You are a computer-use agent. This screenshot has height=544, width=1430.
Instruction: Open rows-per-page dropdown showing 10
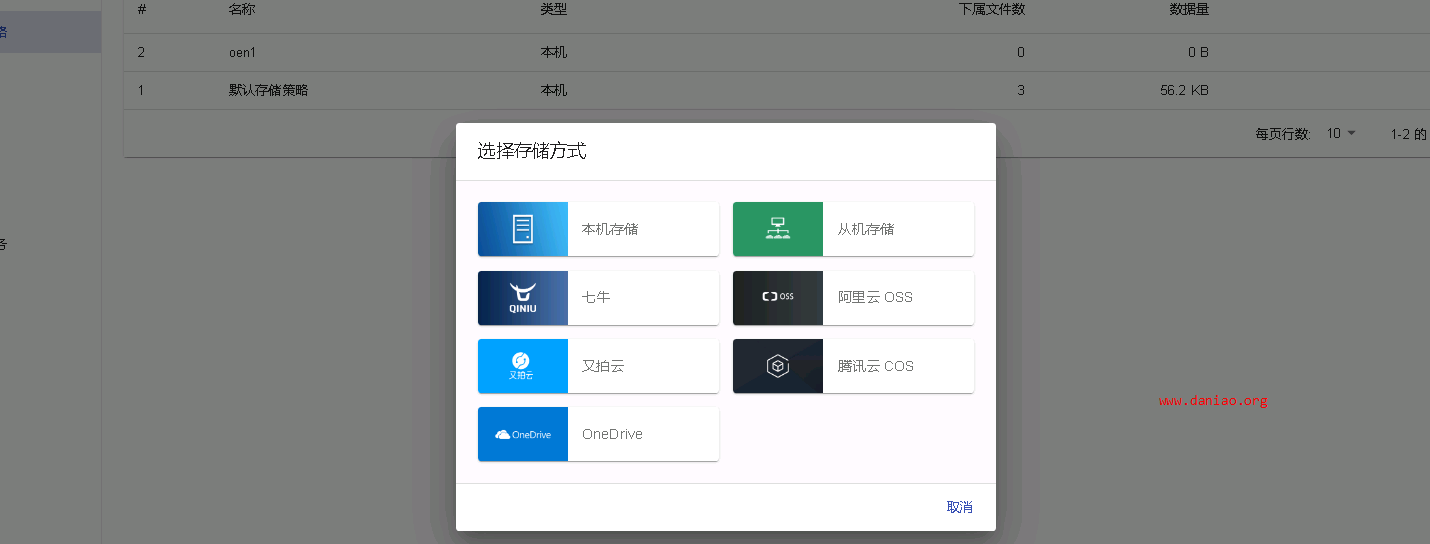1341,133
